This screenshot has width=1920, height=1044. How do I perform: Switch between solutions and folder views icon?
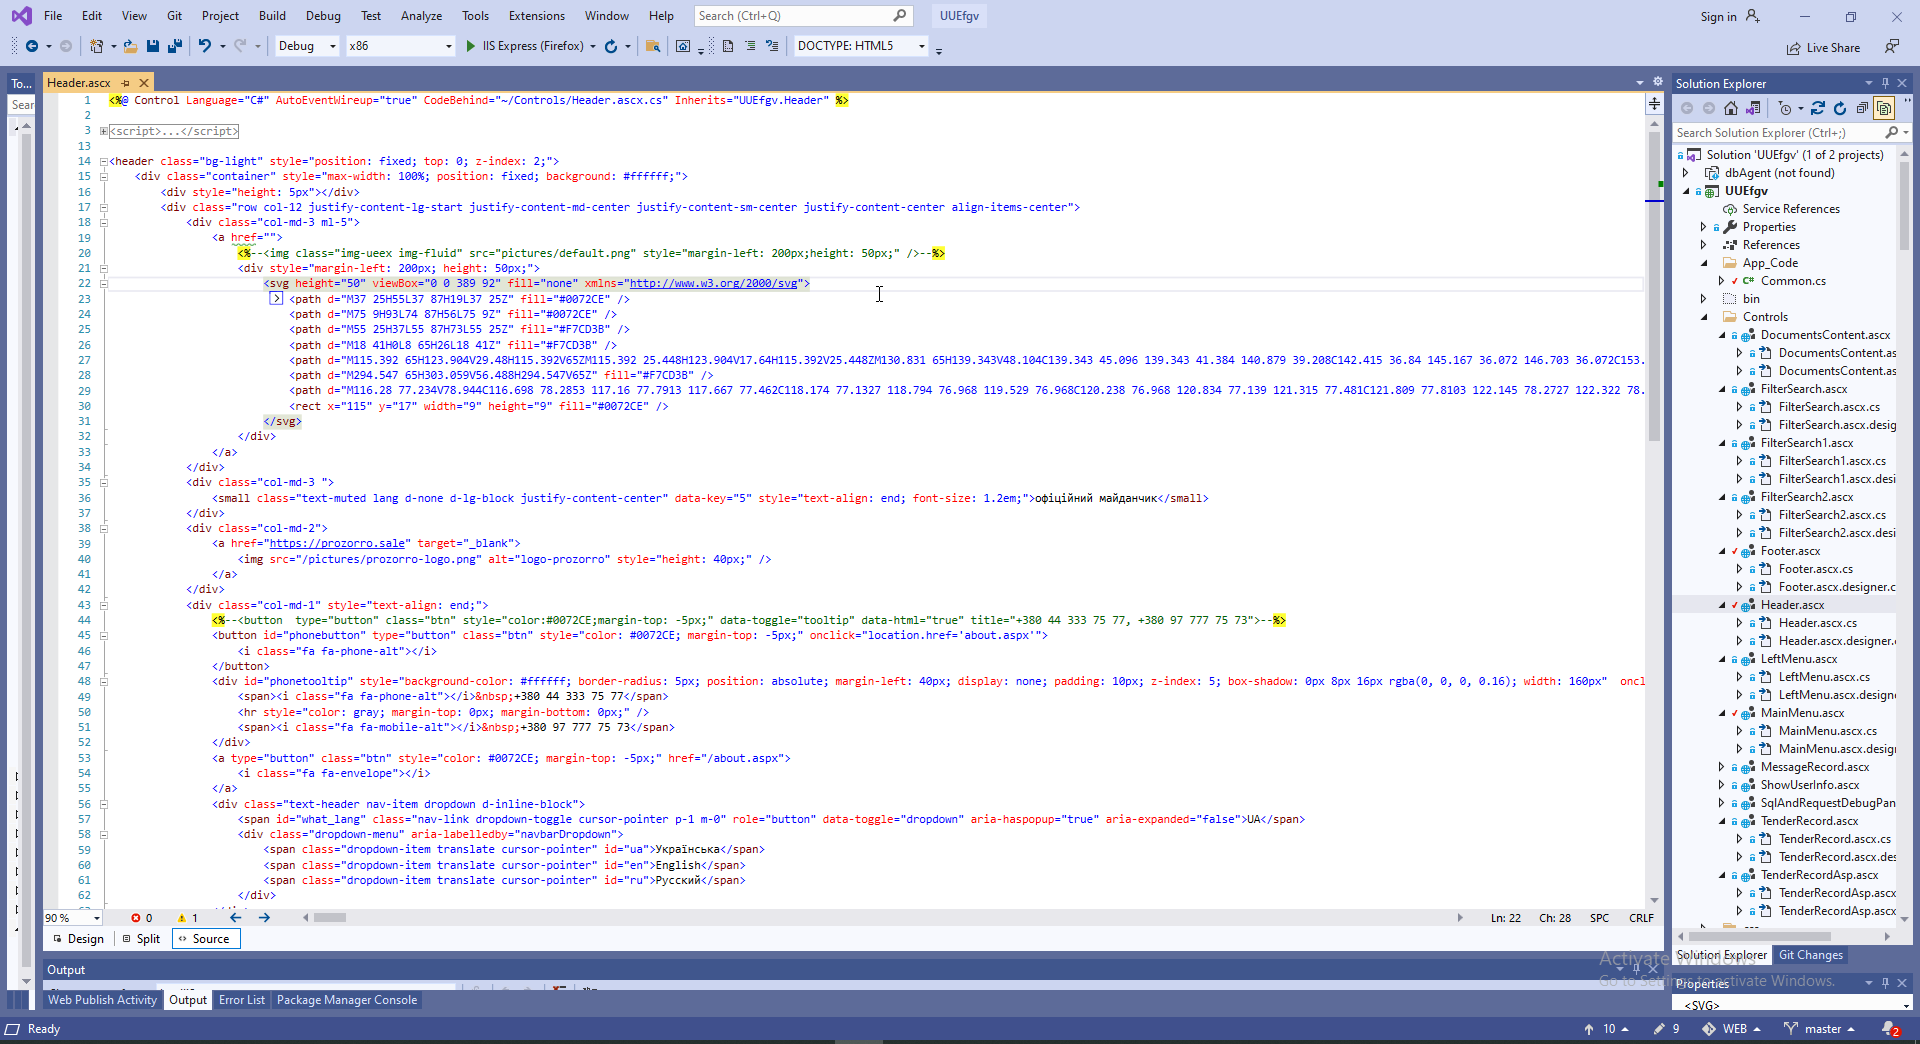1753,108
